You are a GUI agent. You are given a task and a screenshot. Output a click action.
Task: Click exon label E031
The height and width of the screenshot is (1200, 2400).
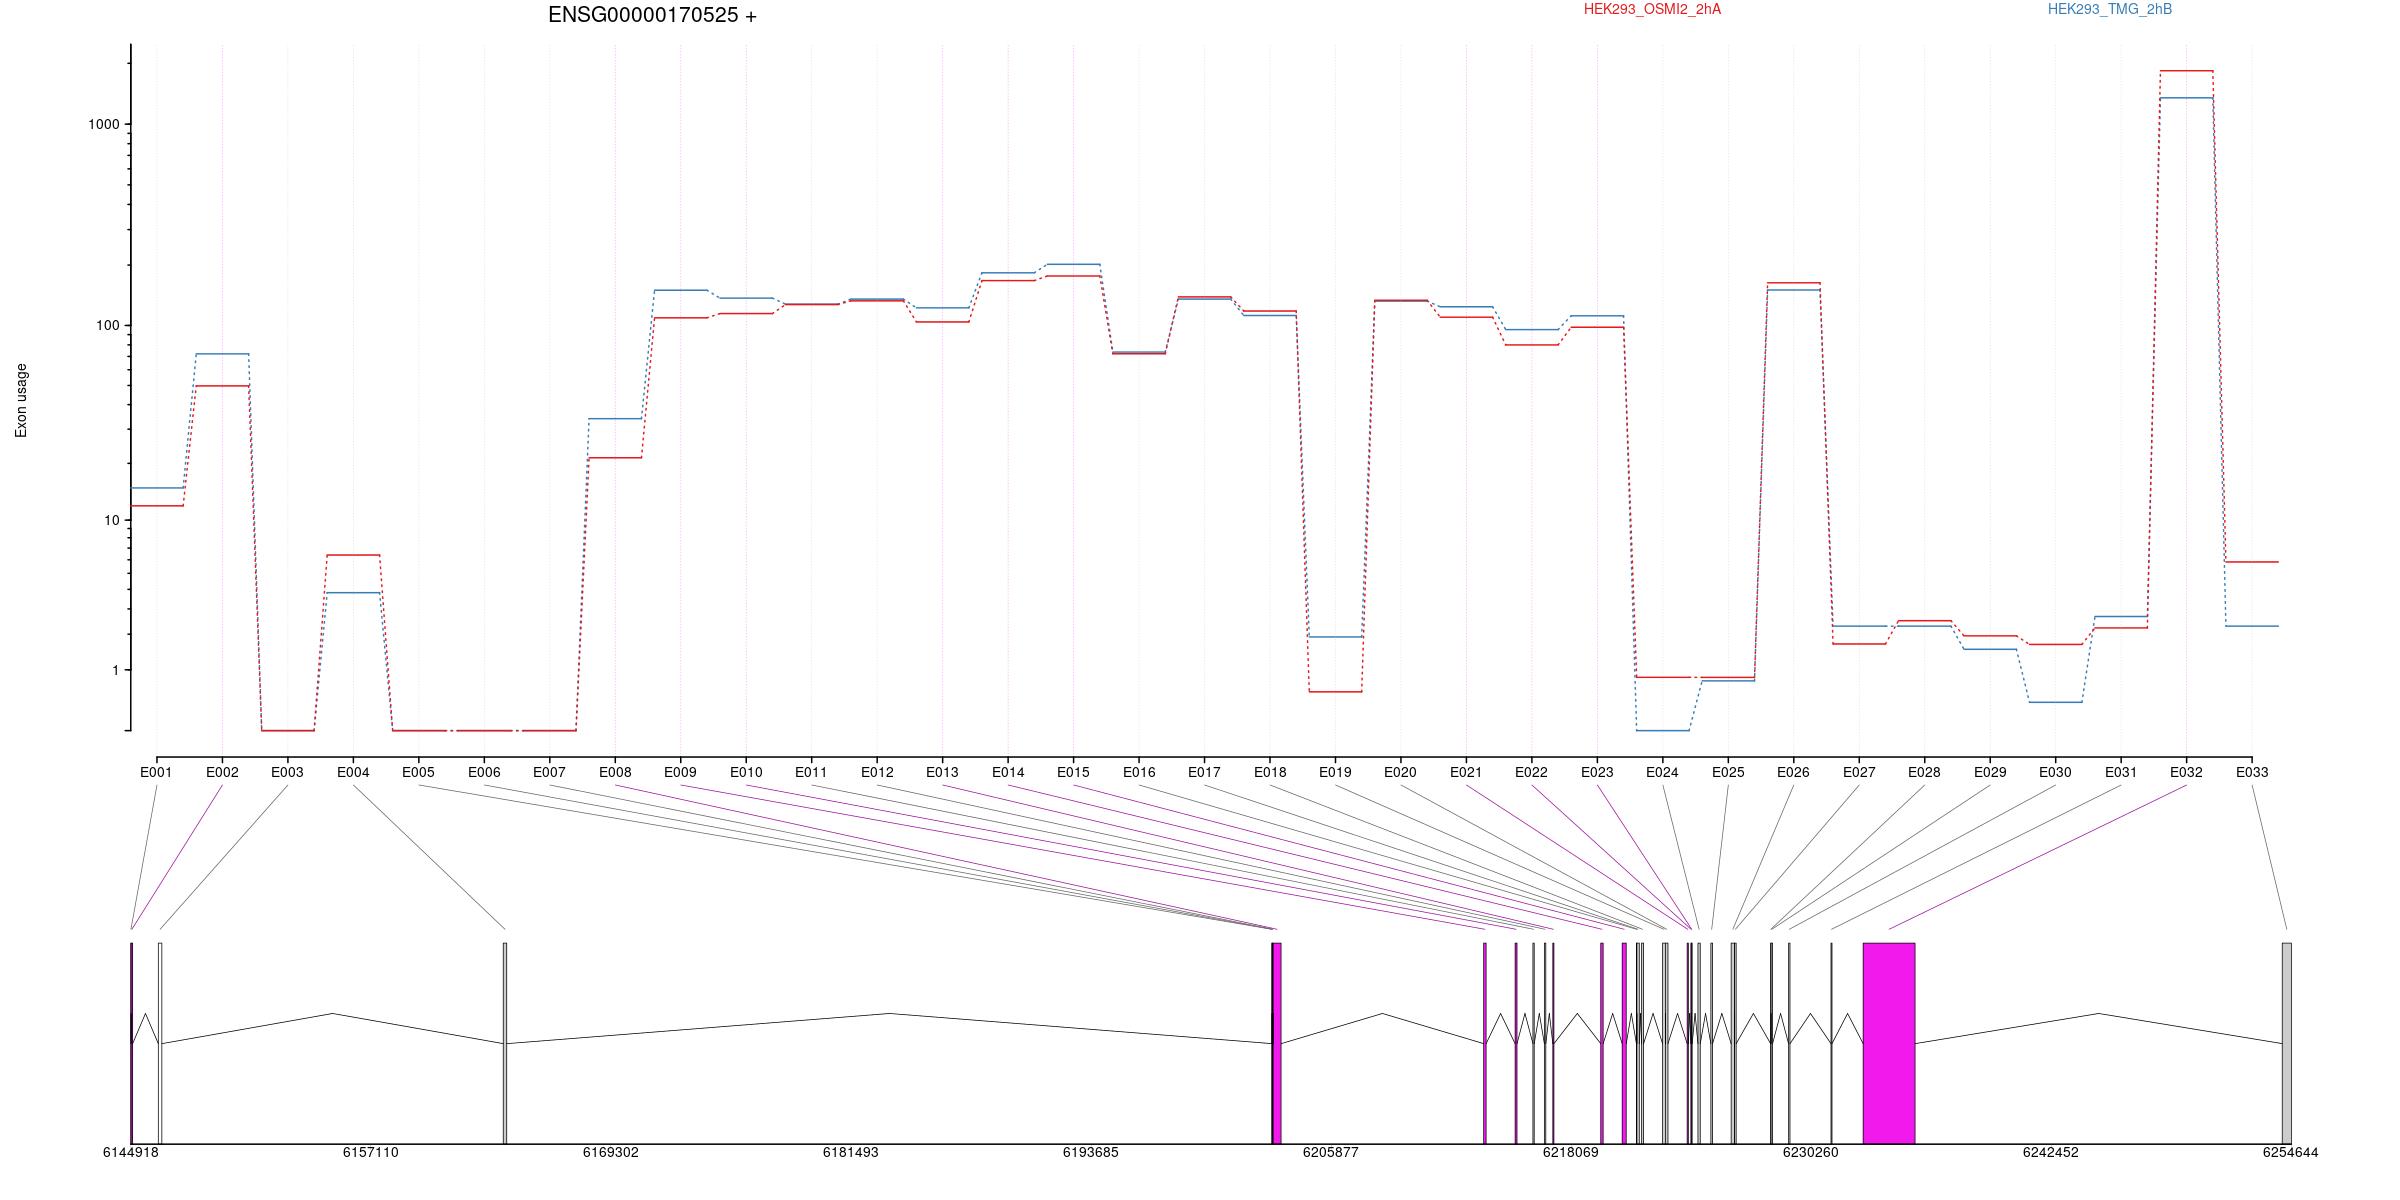(2121, 772)
